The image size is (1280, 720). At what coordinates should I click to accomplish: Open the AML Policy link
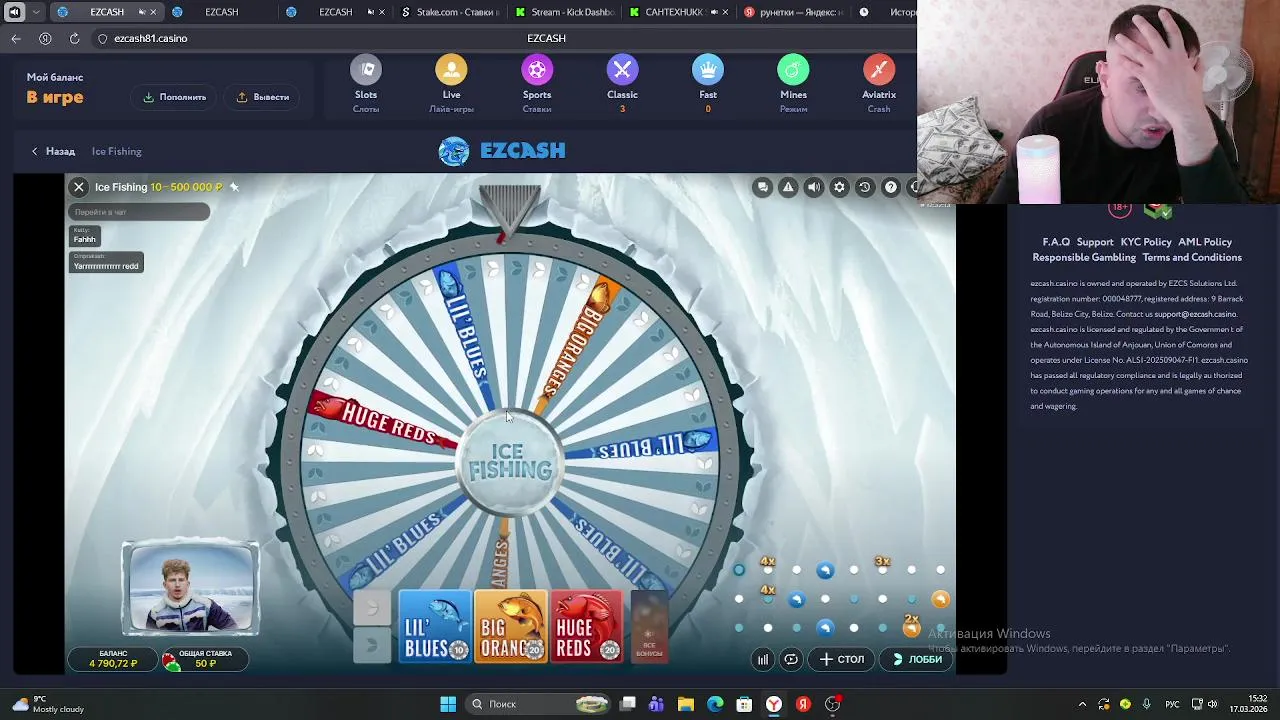click(1205, 242)
